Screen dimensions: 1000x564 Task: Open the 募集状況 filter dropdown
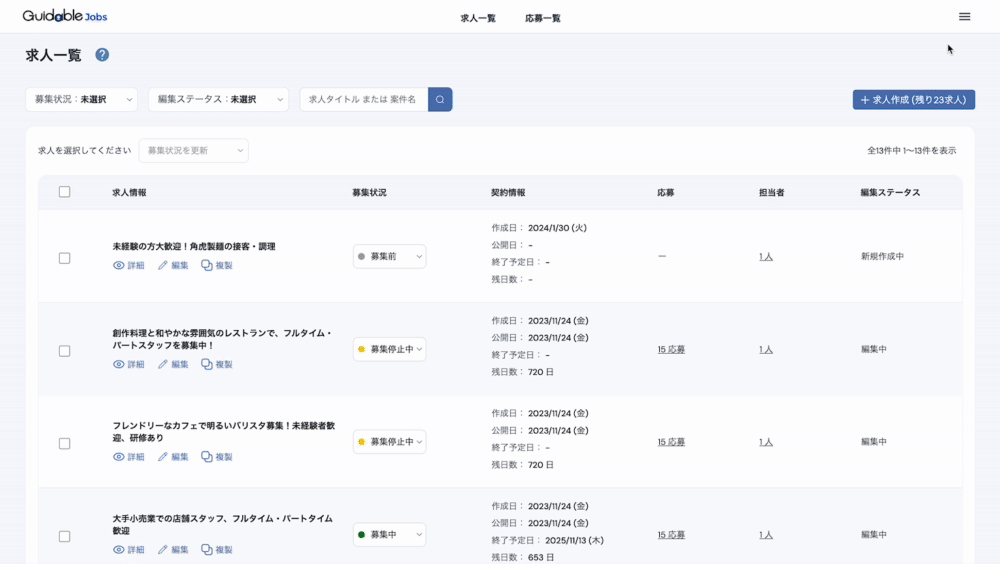tap(81, 99)
